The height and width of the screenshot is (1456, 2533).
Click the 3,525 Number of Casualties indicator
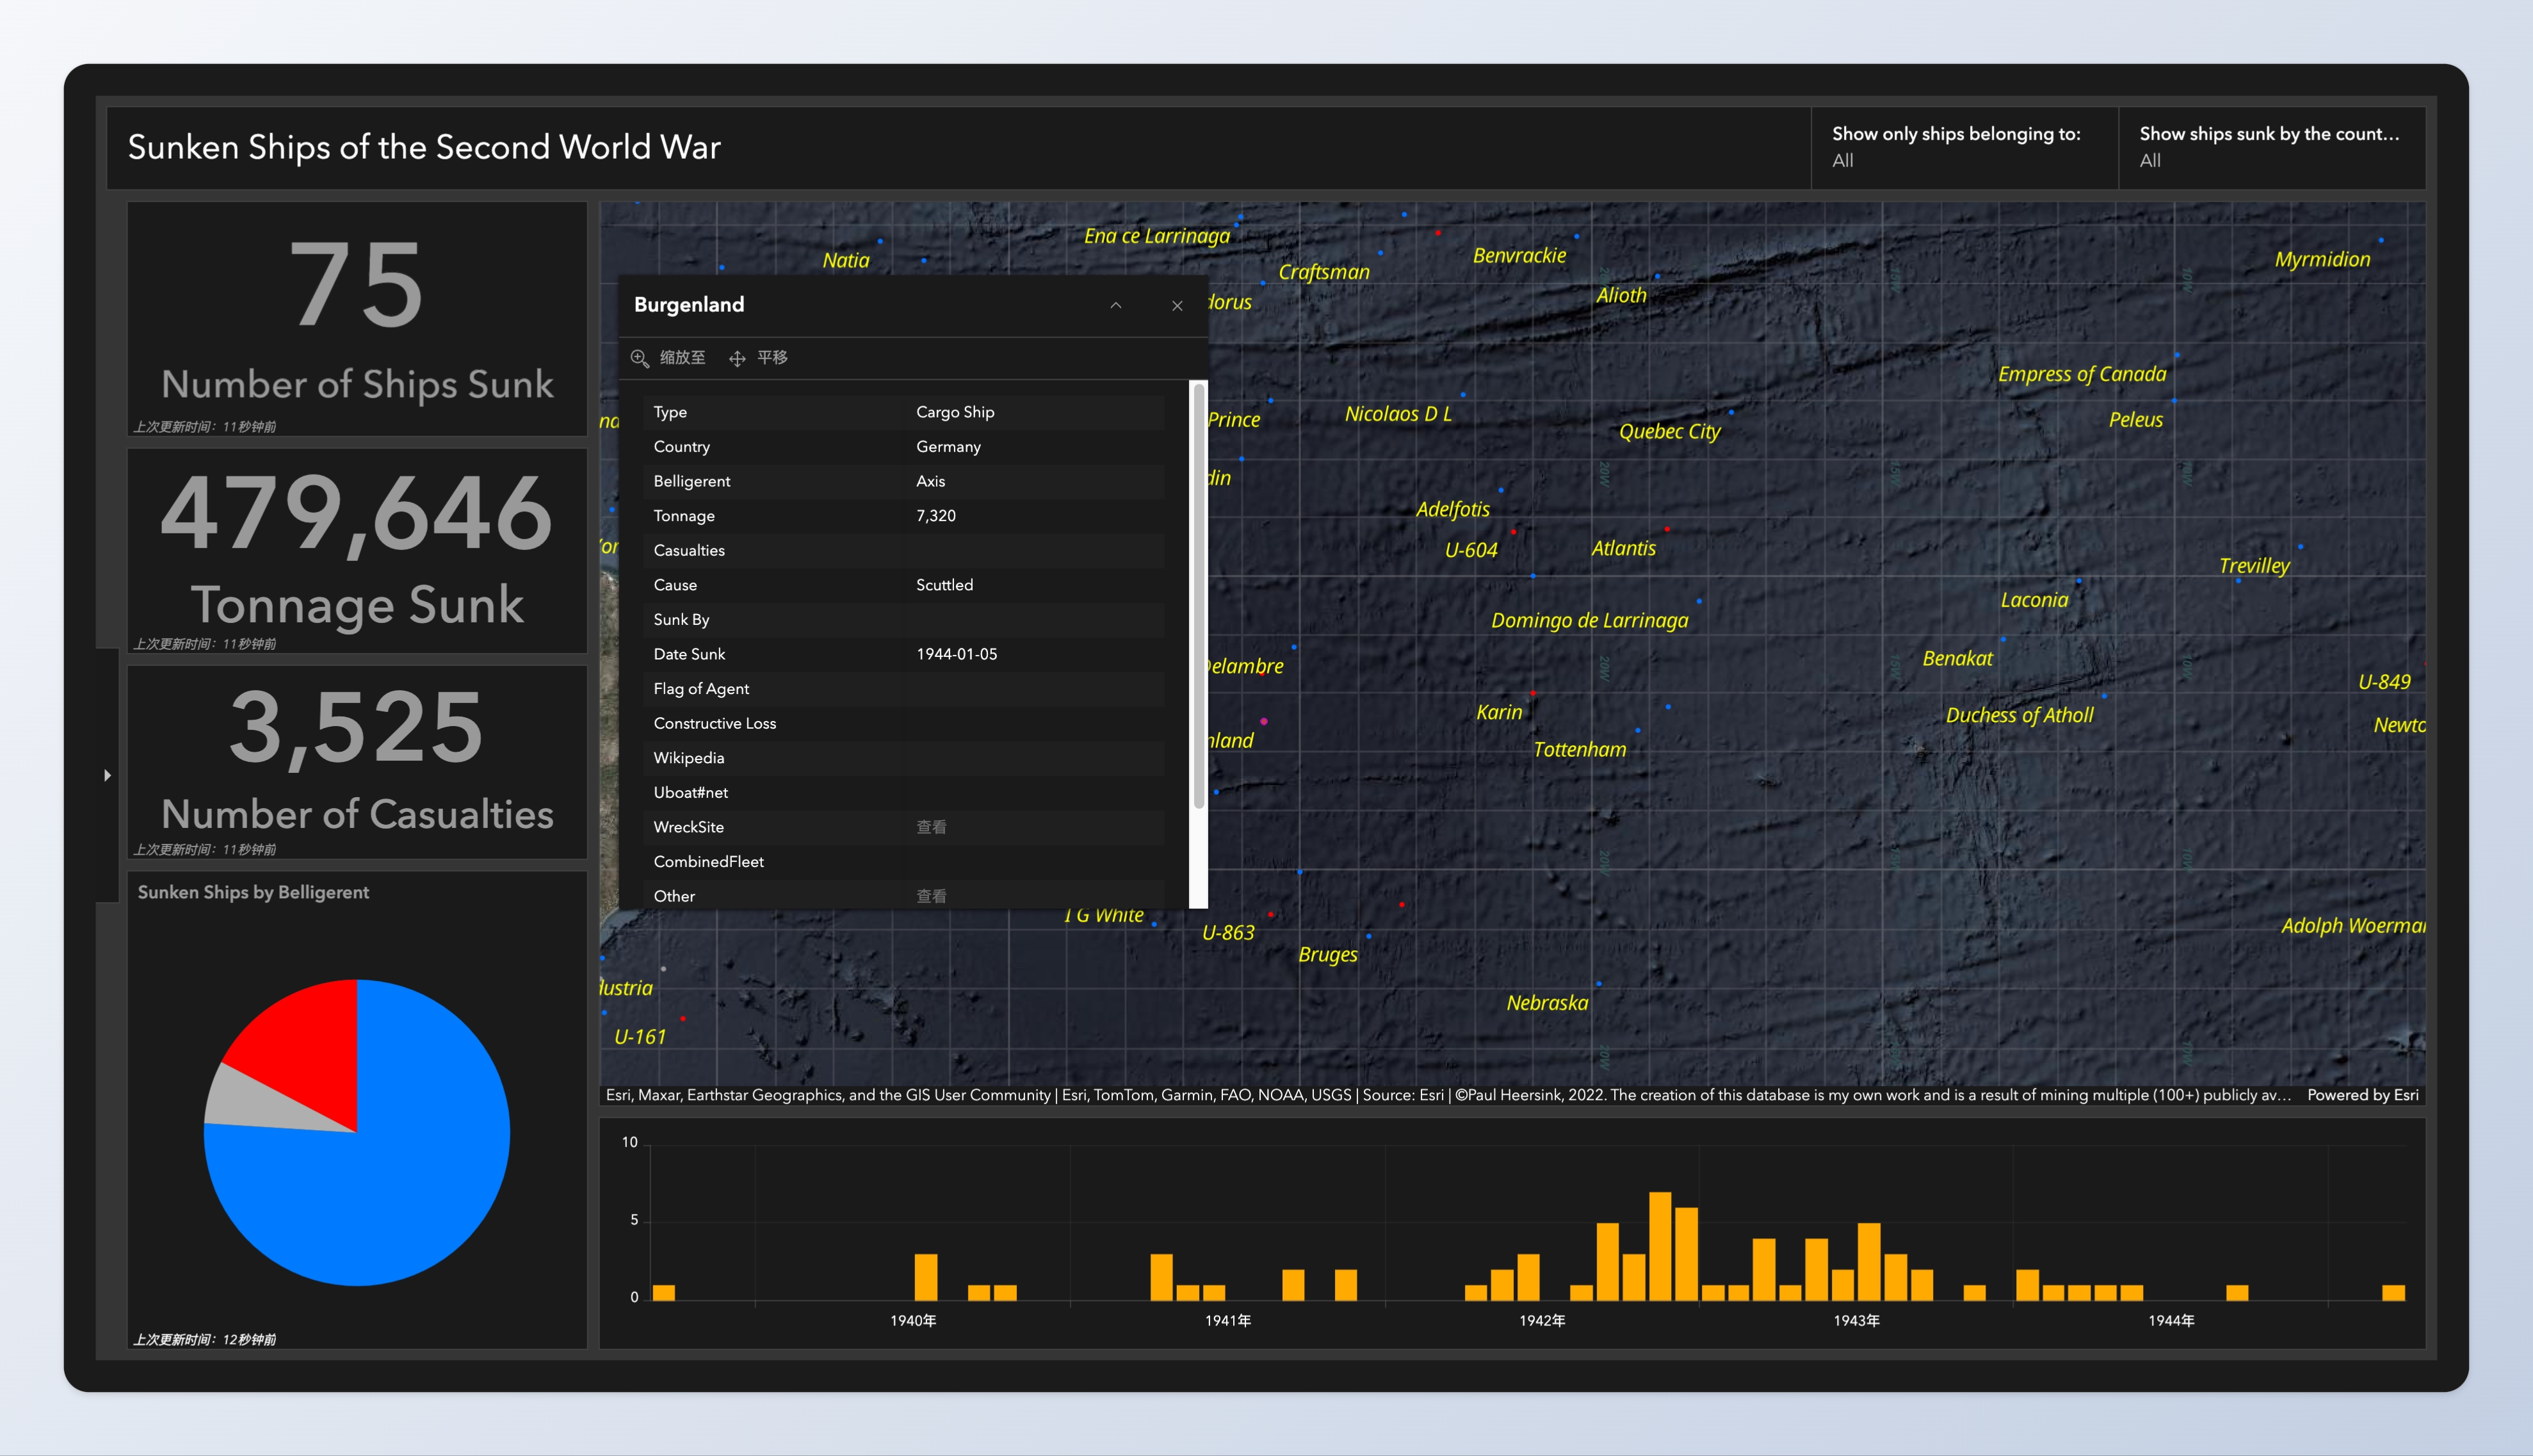click(357, 762)
